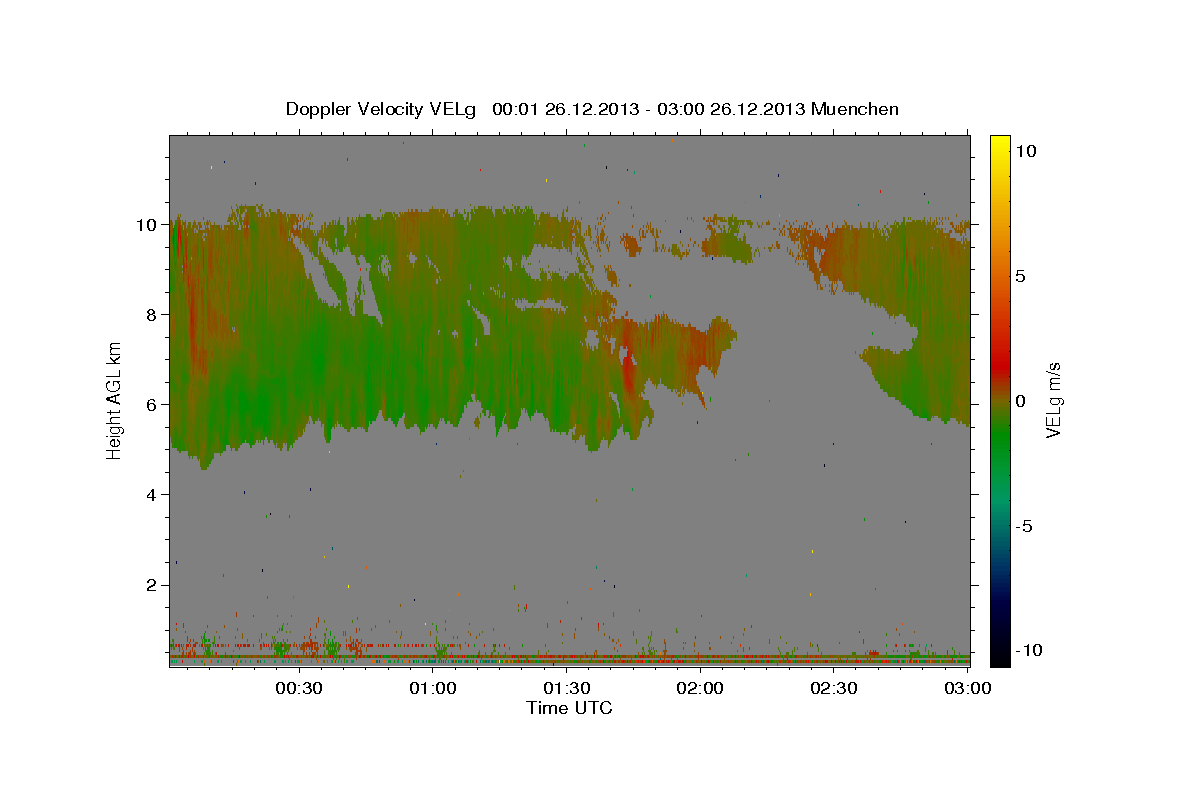The height and width of the screenshot is (800, 1200).
Task: Click the colorbar tick label 10
Action: [x=1026, y=150]
